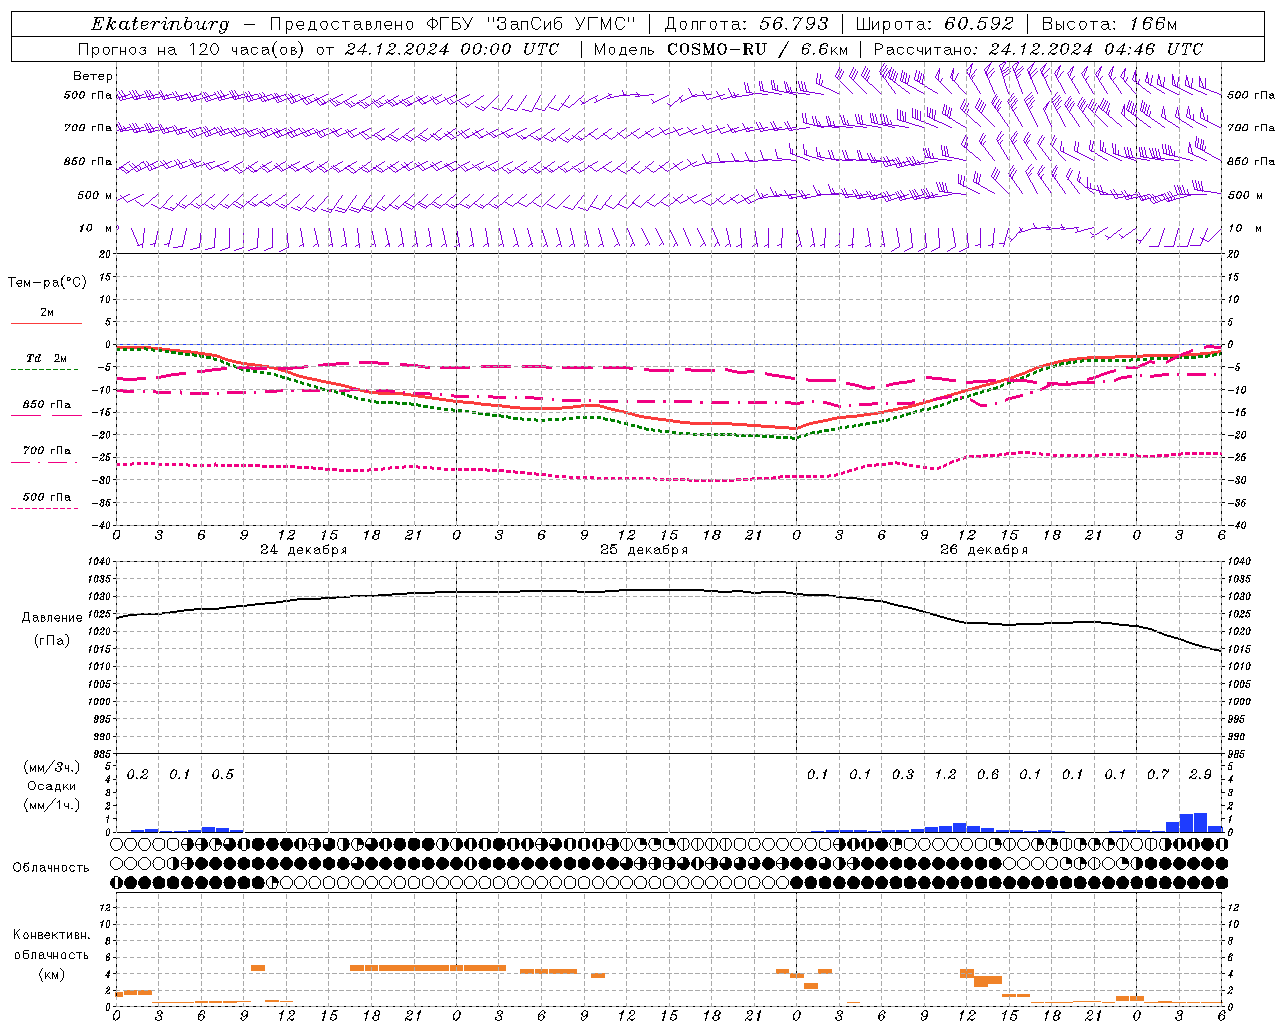Click the 'Конвективн.' convective cloud label
This screenshot has width=1280, height=1024.
(x=51, y=935)
